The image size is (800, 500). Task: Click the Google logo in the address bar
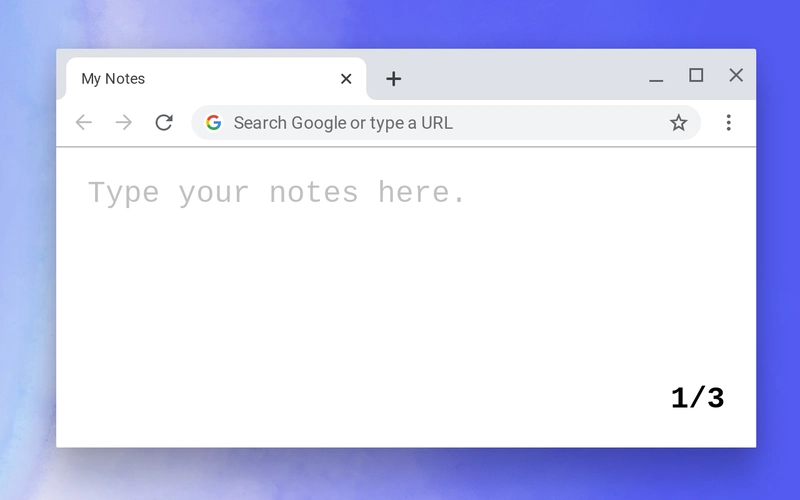pyautogui.click(x=213, y=122)
